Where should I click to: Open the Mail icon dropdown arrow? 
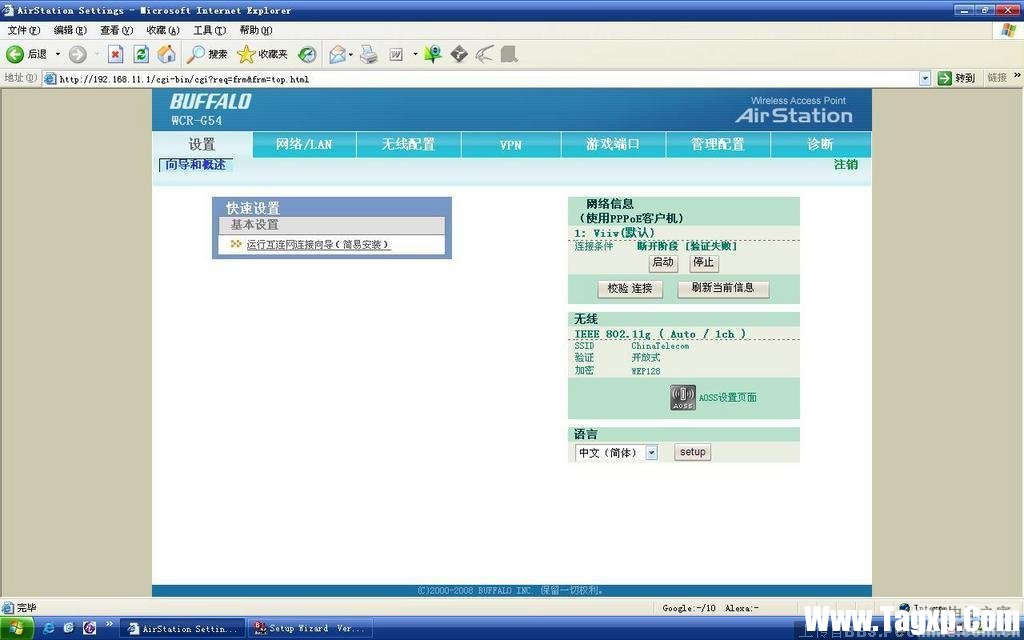tap(351, 54)
